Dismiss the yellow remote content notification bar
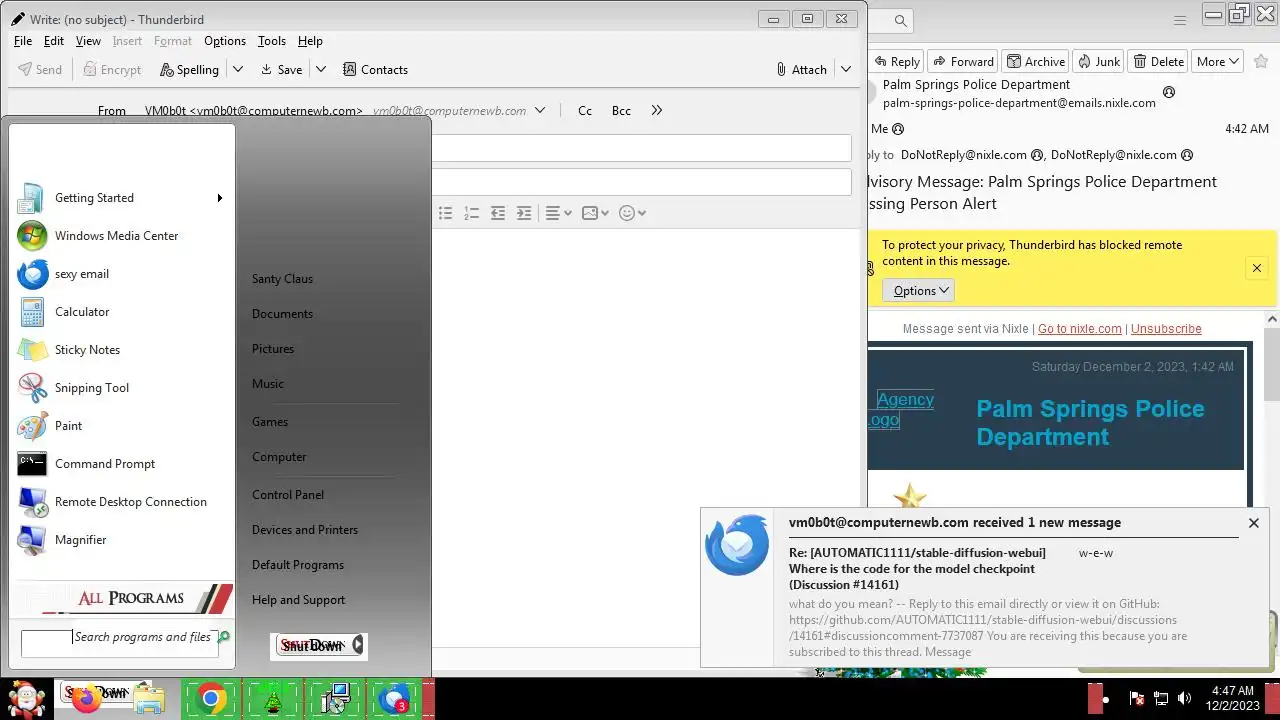 click(1257, 268)
